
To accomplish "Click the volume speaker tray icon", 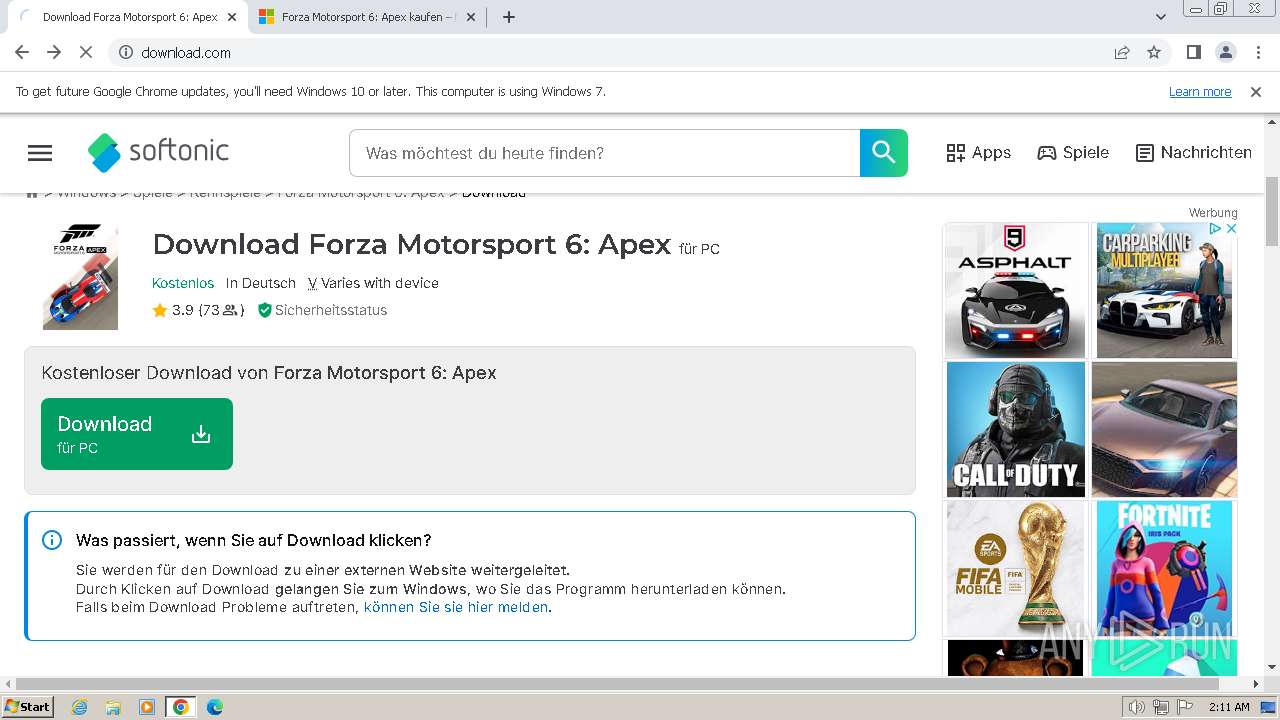I will [1136, 707].
